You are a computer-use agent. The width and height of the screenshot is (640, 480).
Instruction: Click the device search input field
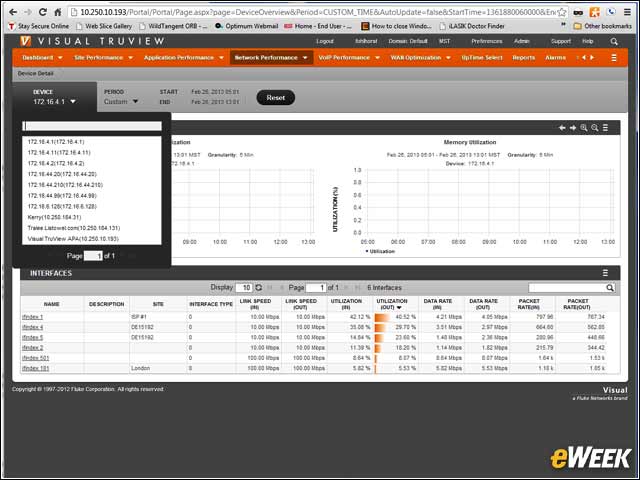[x=92, y=126]
